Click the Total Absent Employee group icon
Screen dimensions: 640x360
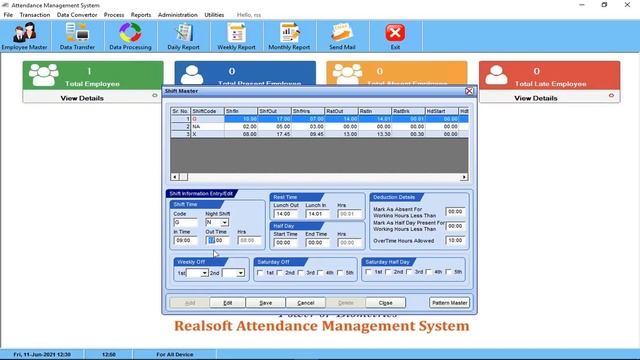click(x=347, y=74)
